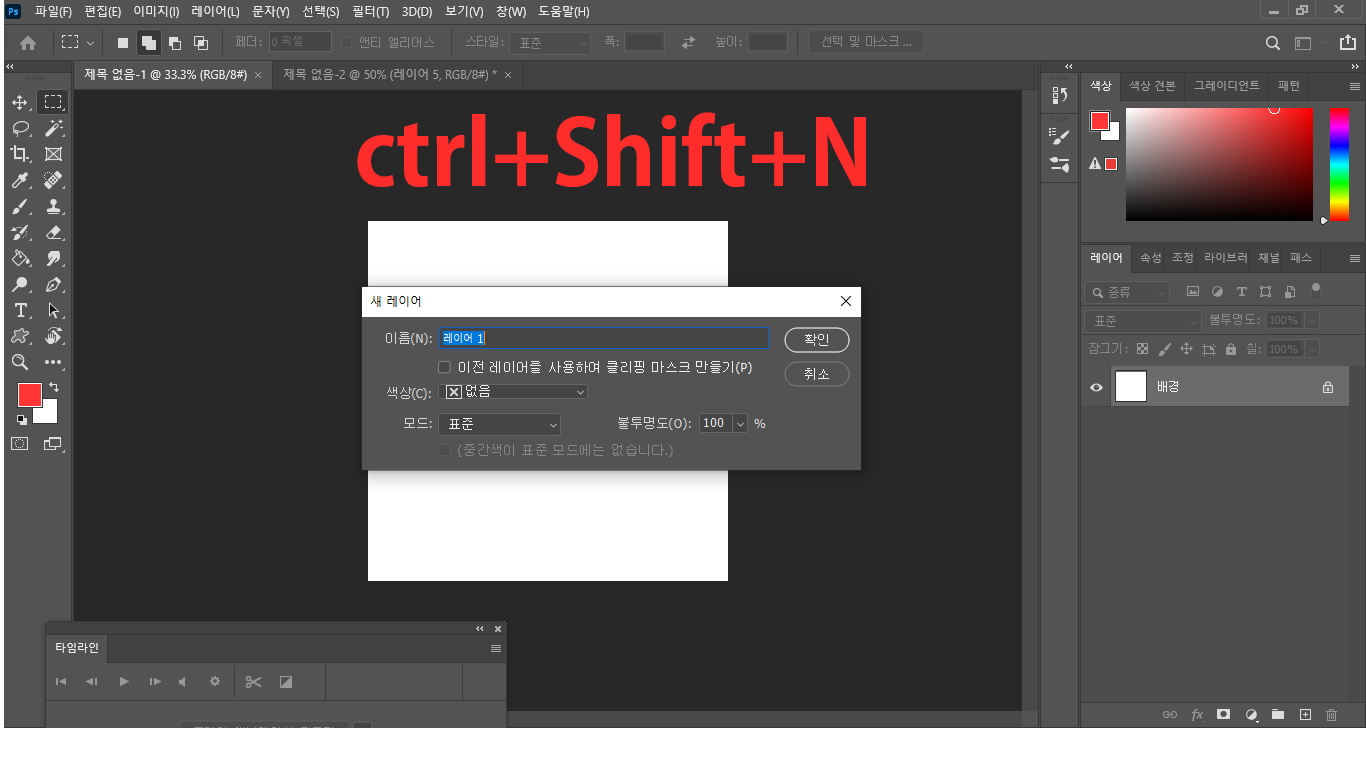
Task: Select the Custom Shape tool
Action: click(x=19, y=336)
